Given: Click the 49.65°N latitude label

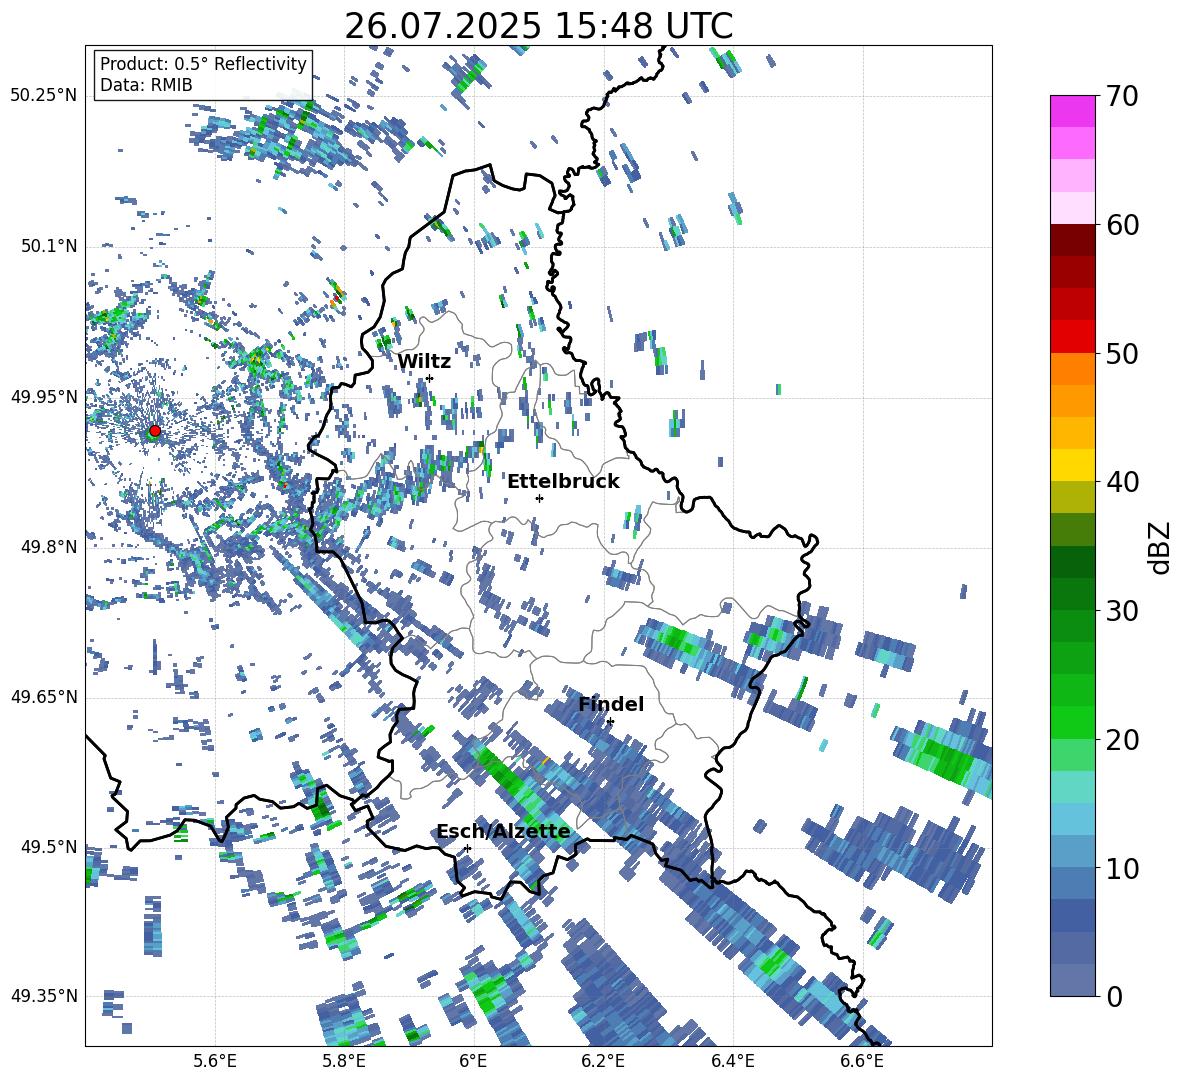Looking at the screenshot, I should point(44,696).
